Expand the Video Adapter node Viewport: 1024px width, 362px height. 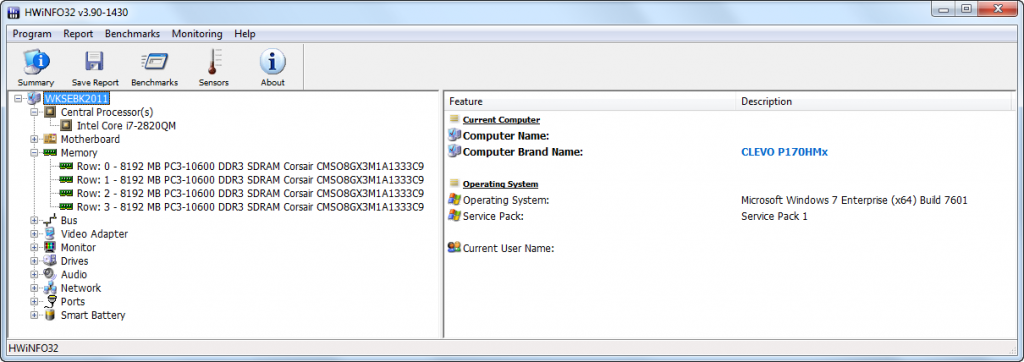click(x=34, y=234)
